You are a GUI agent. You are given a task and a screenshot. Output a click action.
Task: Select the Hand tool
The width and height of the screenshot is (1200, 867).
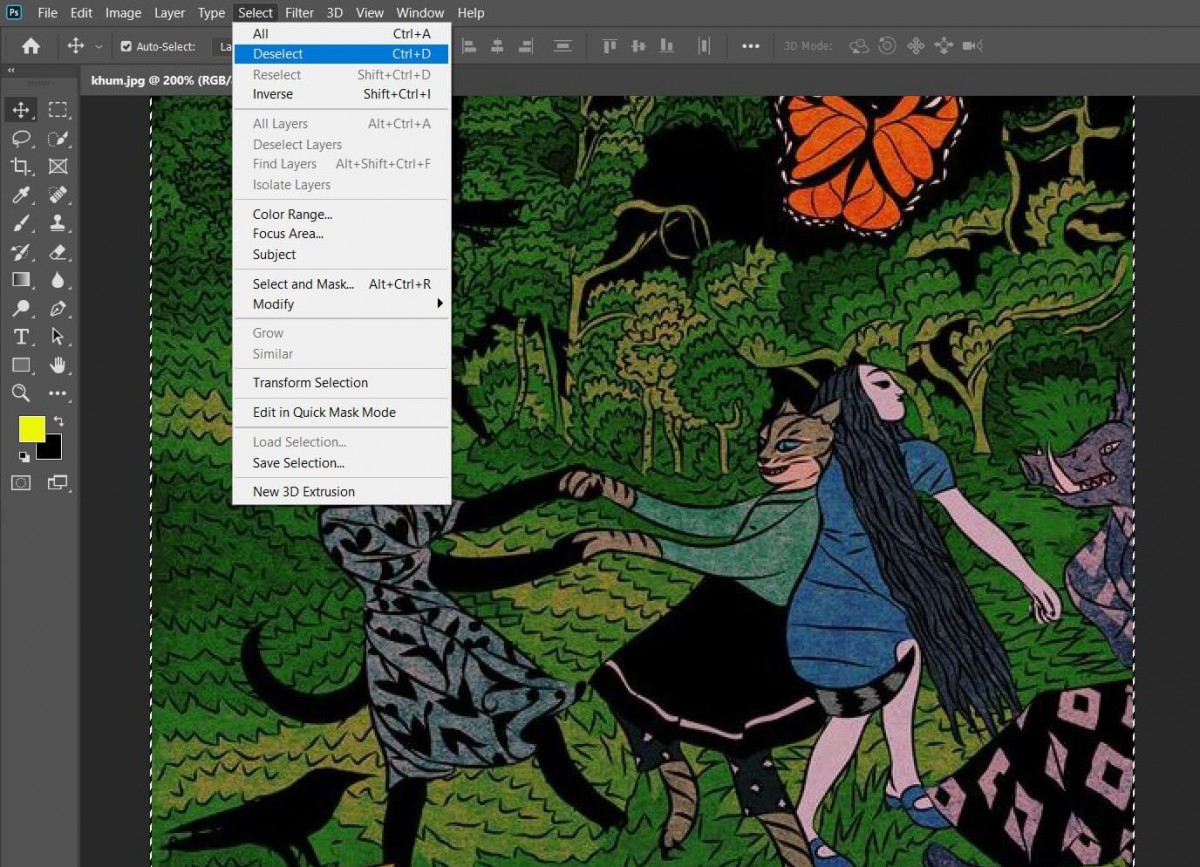tap(58, 364)
